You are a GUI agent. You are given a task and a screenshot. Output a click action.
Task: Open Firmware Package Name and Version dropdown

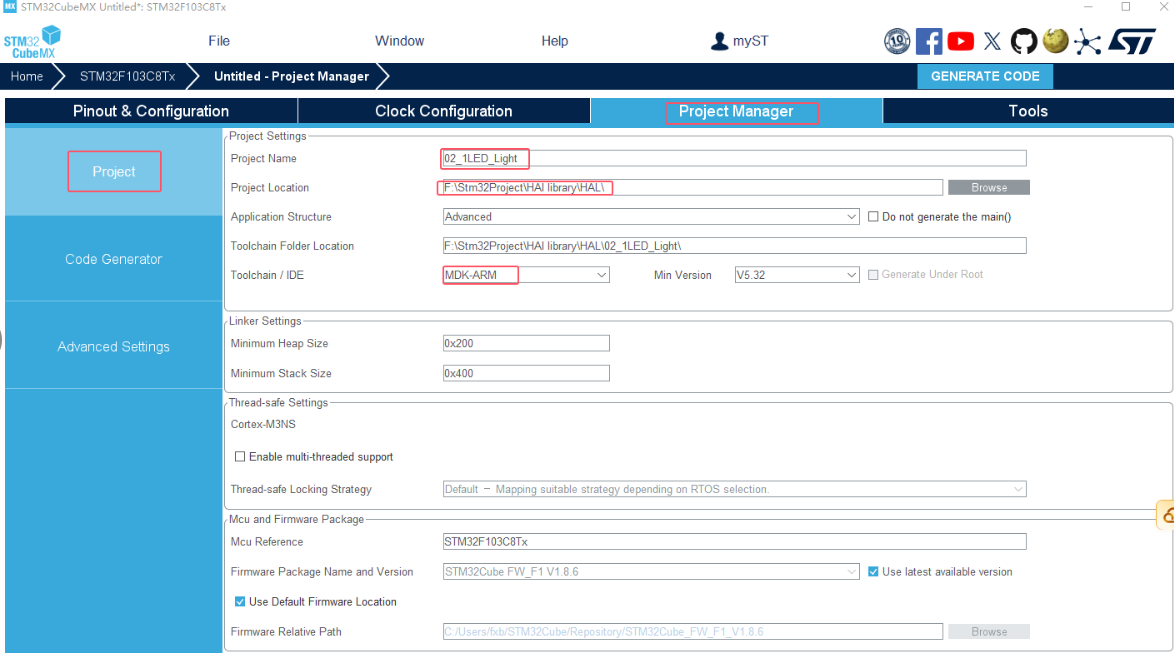pyautogui.click(x=651, y=571)
